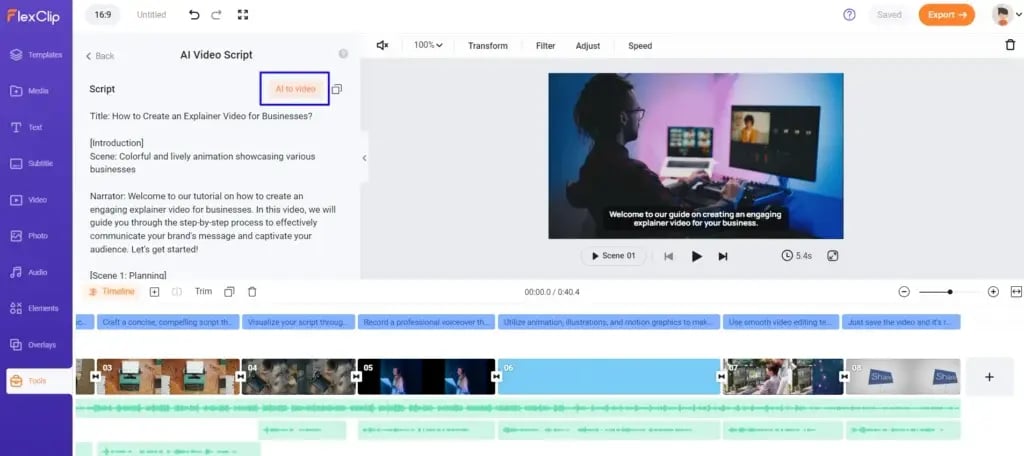Open help via question mark icon

(x=849, y=15)
